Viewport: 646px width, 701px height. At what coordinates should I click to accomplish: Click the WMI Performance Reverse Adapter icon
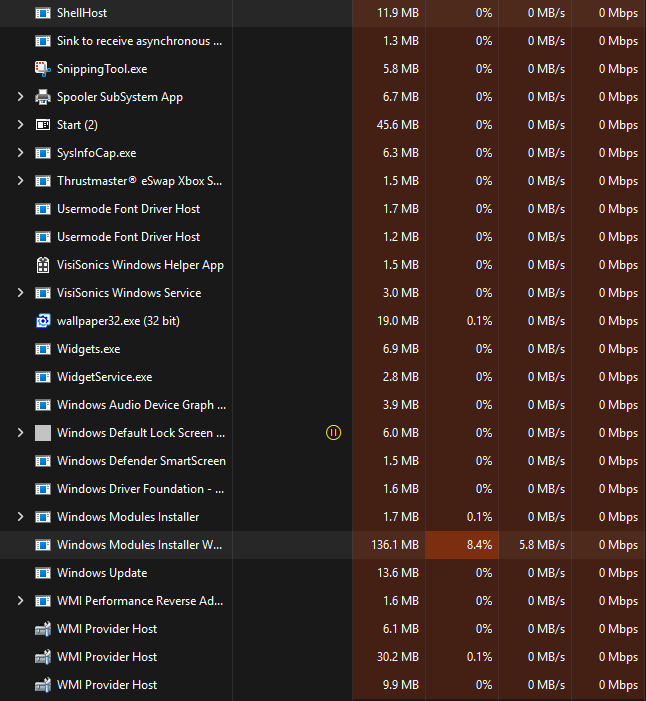click(43, 601)
